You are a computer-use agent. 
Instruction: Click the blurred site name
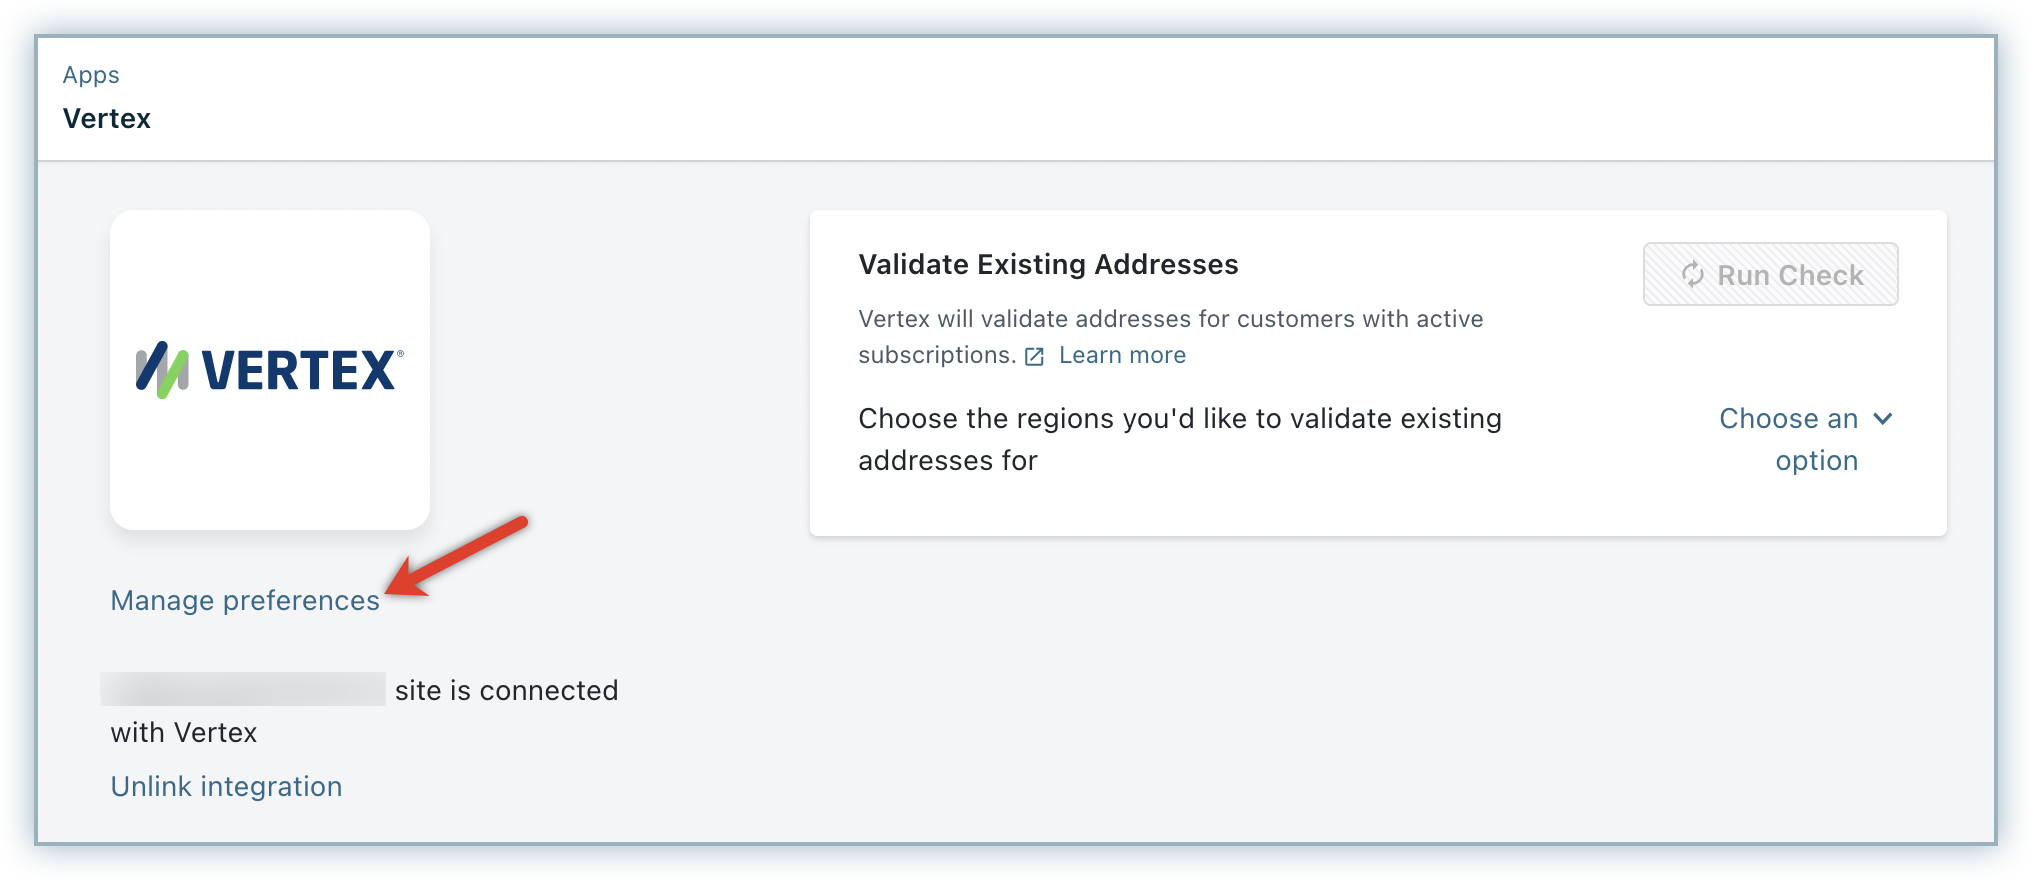pos(243,689)
